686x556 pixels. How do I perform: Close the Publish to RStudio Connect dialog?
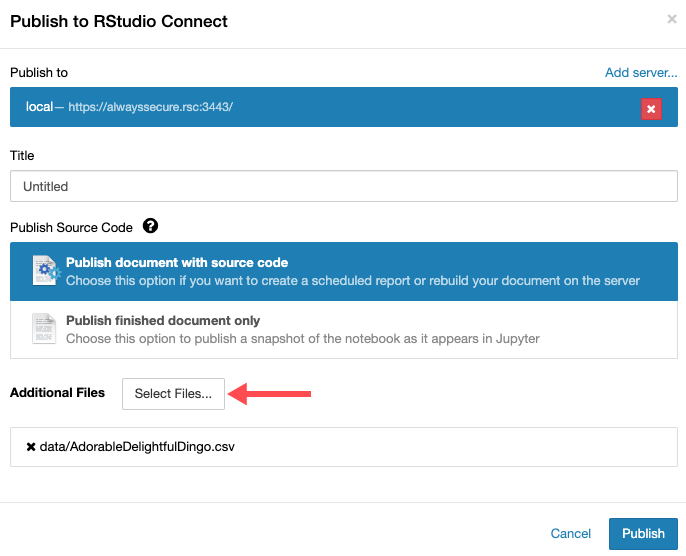672,19
